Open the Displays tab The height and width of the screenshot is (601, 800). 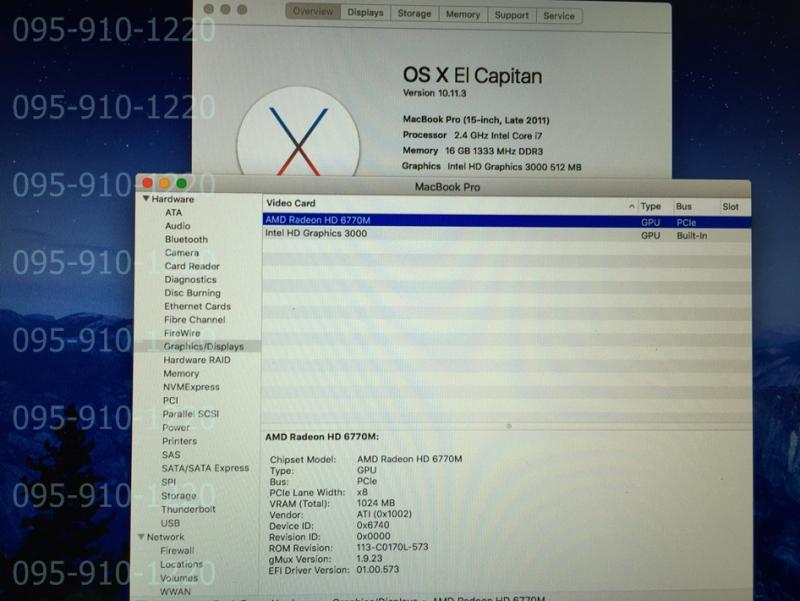(x=365, y=13)
